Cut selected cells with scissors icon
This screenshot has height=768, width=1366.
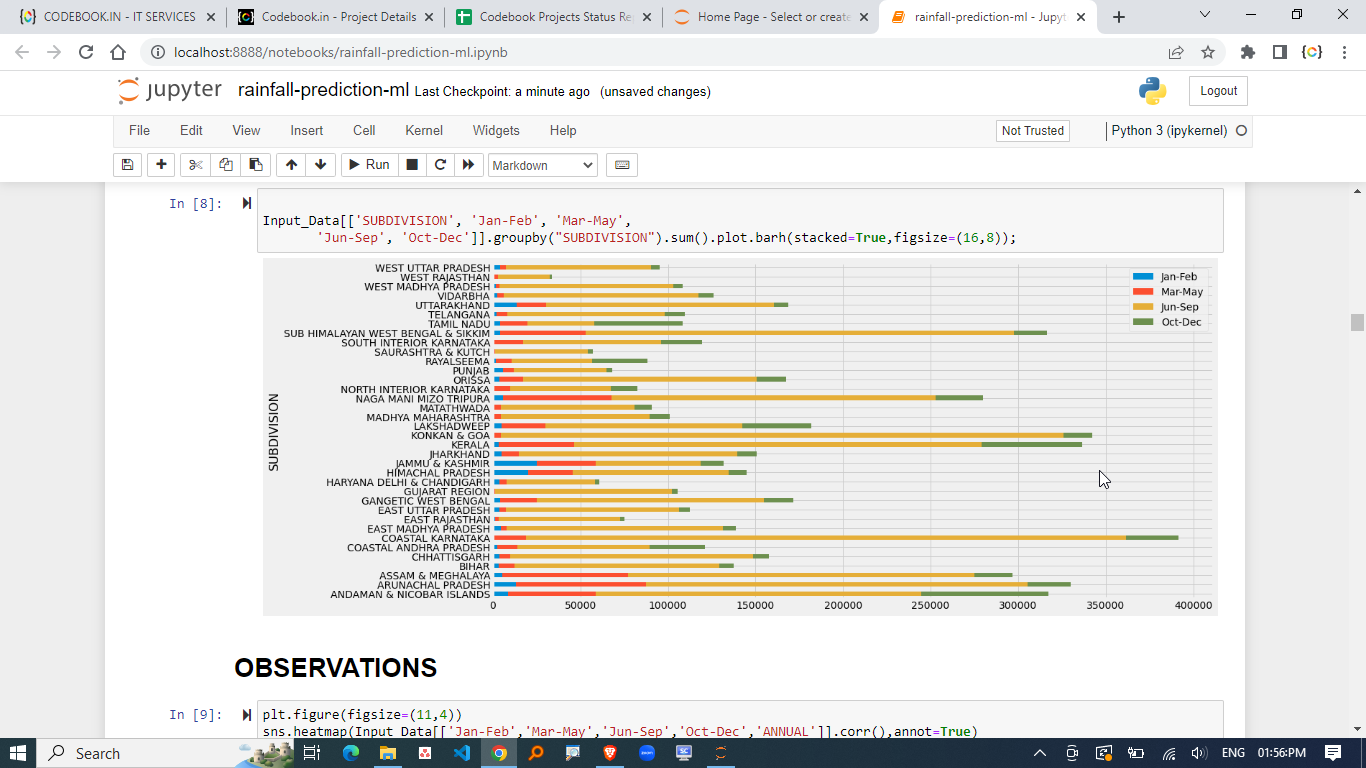(195, 165)
